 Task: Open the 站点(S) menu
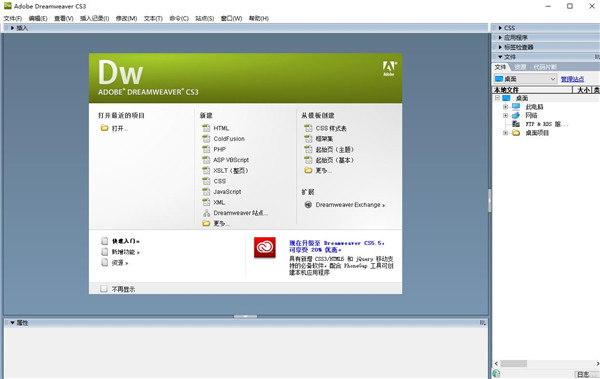click(x=205, y=18)
